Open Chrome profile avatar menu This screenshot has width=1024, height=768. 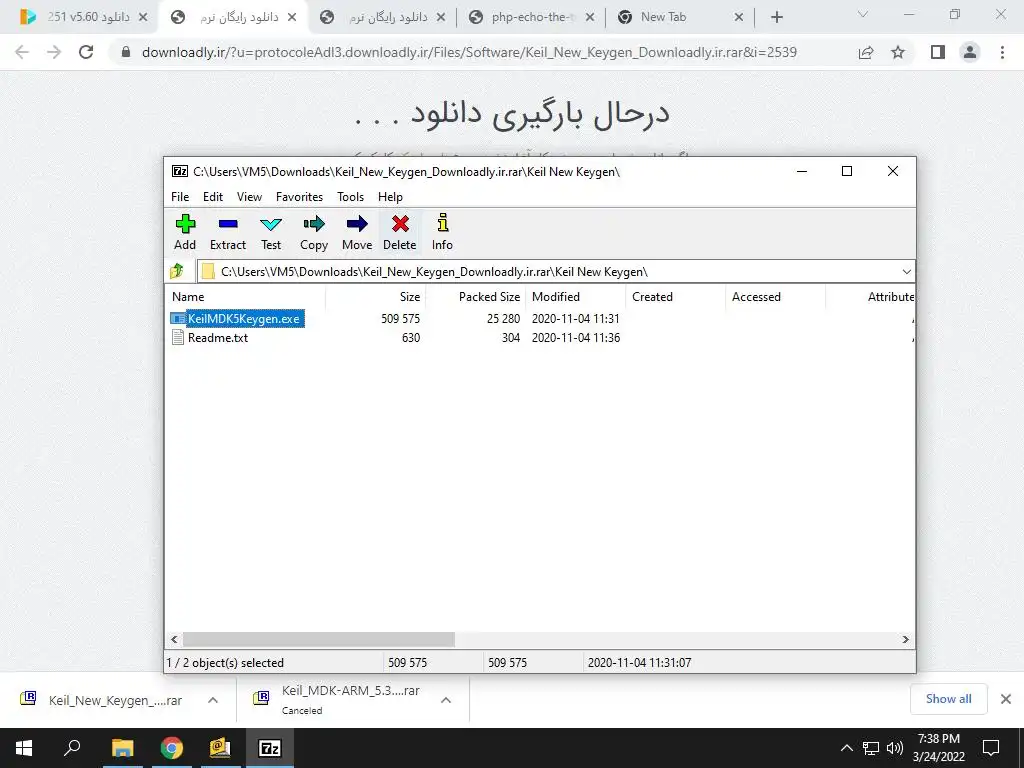[x=970, y=52]
